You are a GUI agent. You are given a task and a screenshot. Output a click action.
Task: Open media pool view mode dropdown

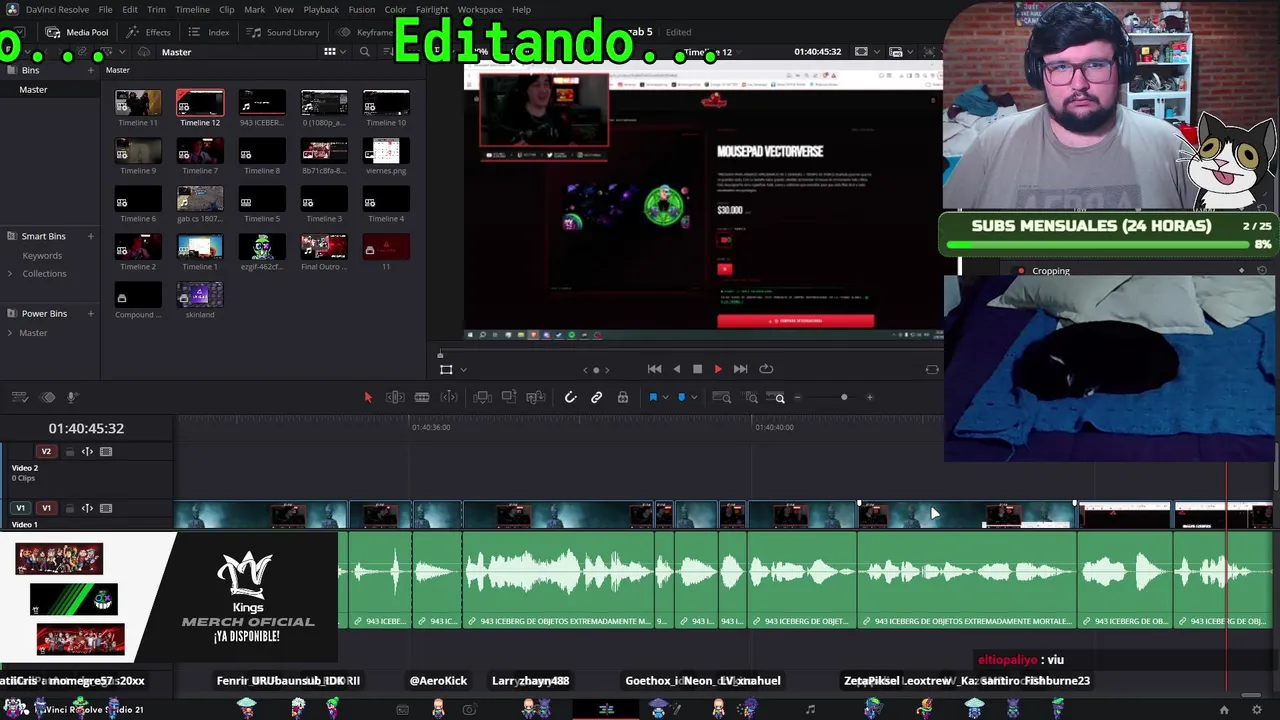point(344,52)
